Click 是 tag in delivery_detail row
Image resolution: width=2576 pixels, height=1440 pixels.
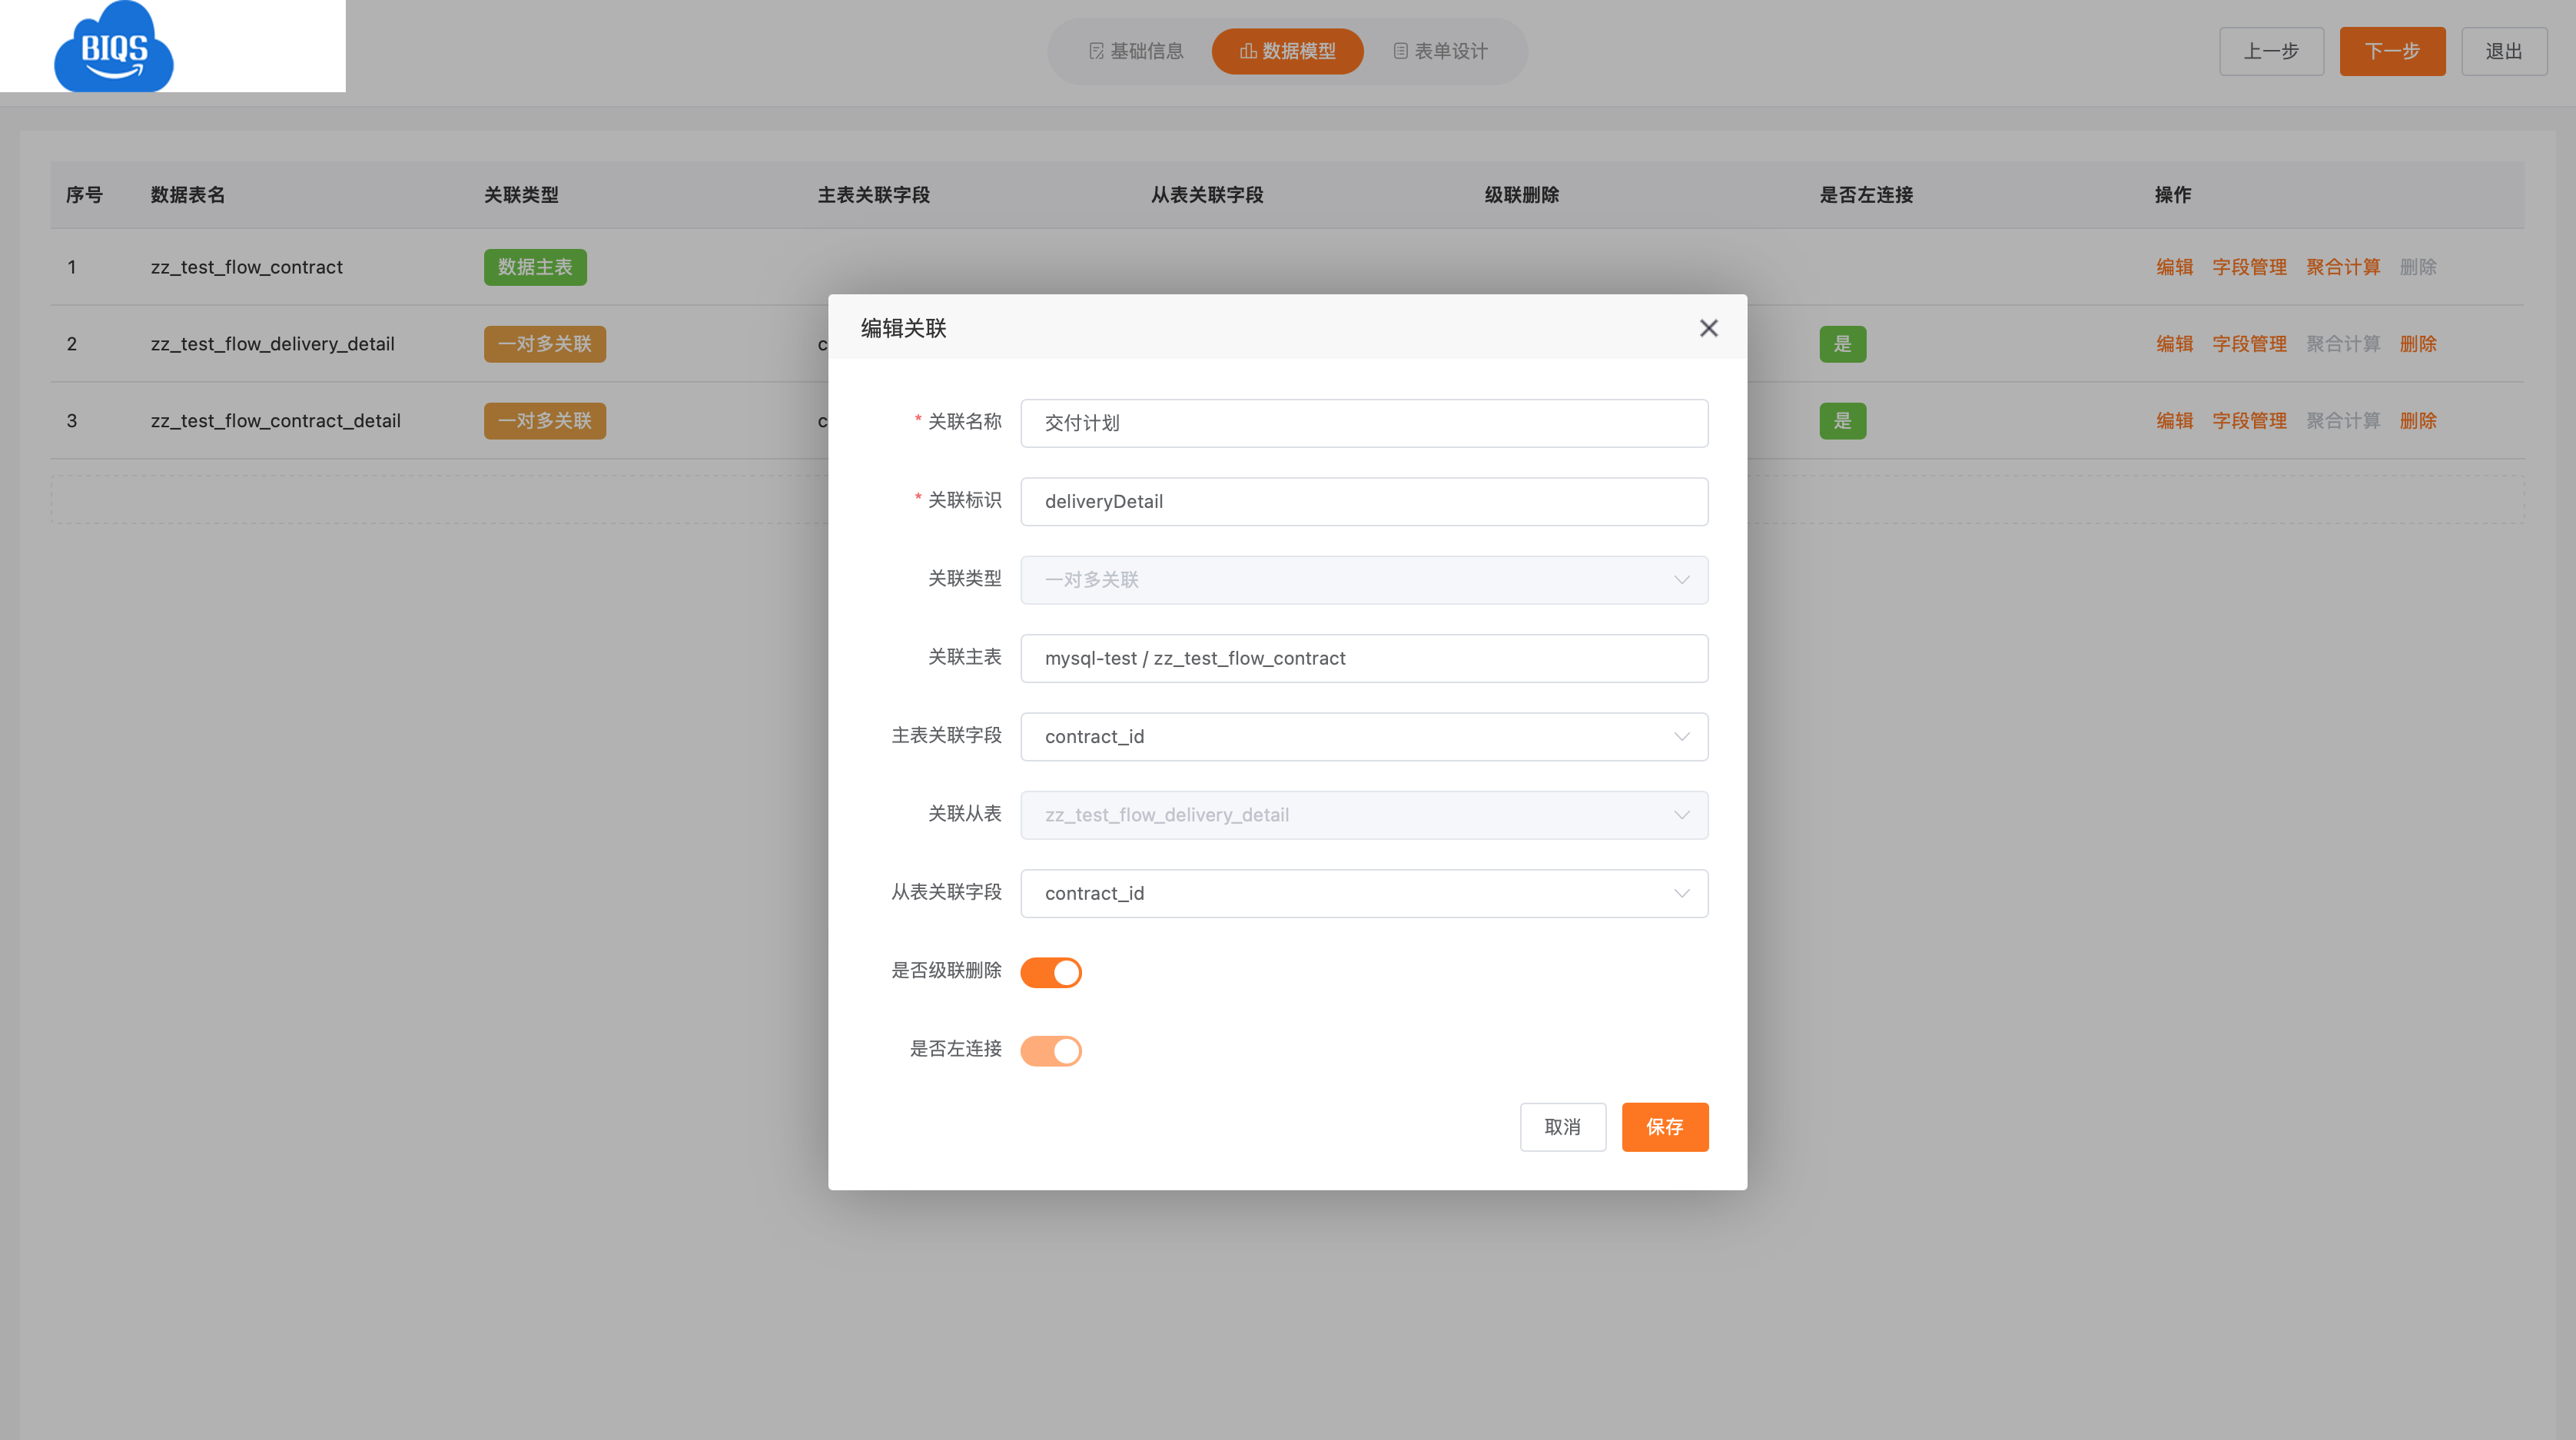(1842, 344)
